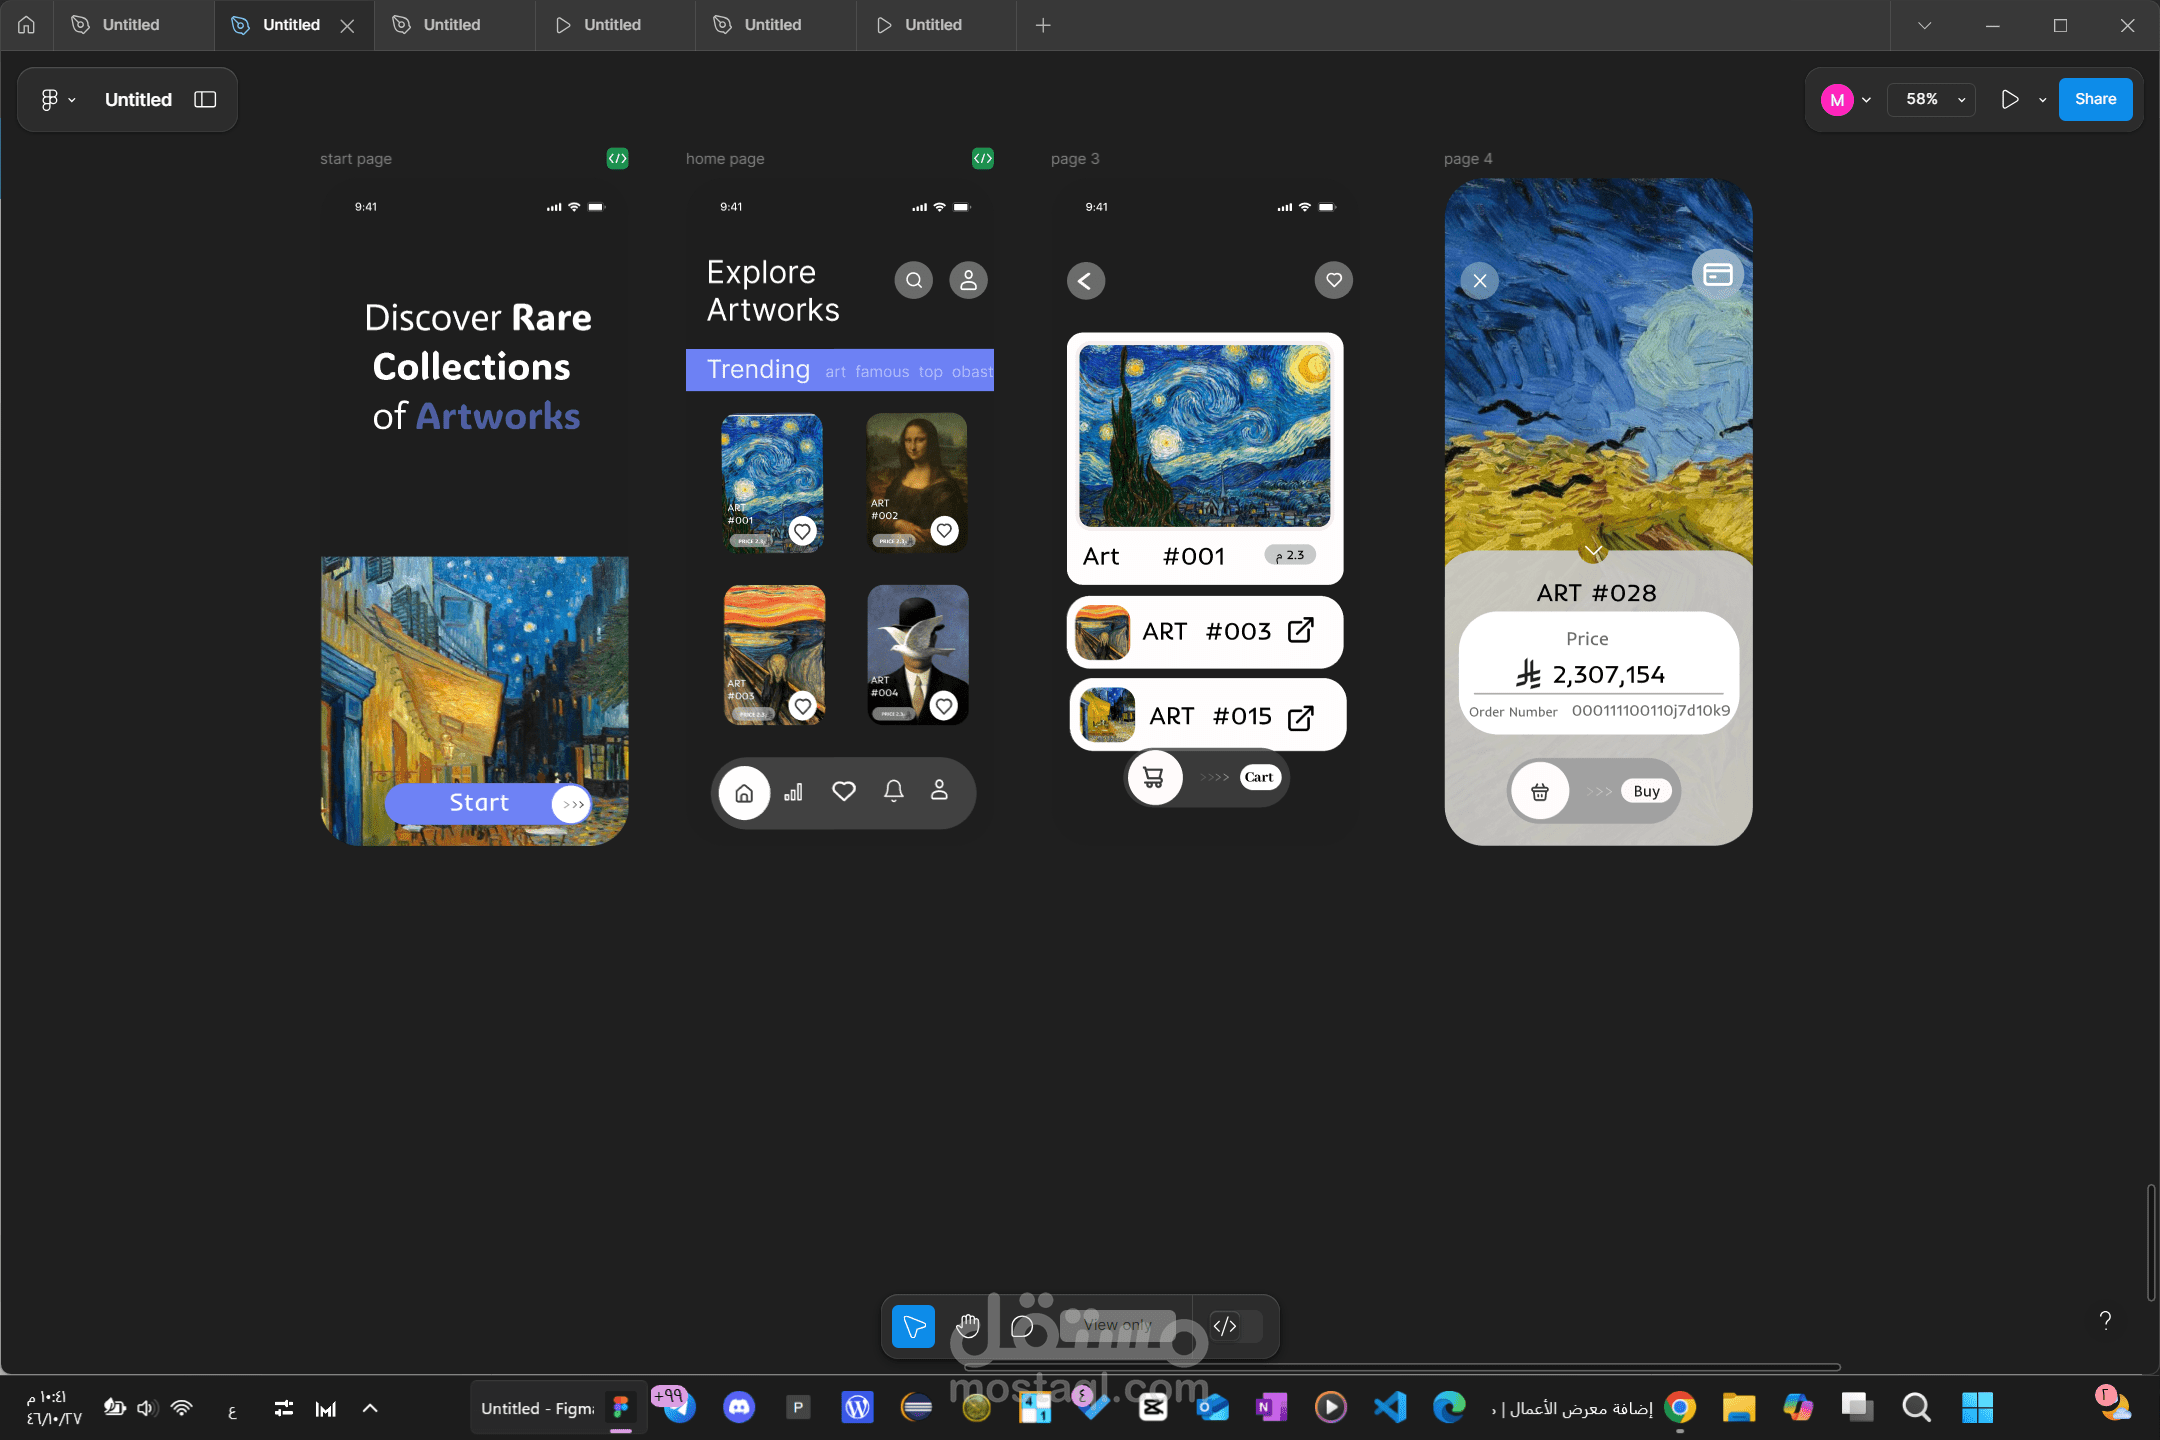Favorite the ART #004 card heart
2160x1440 pixels.
click(944, 706)
